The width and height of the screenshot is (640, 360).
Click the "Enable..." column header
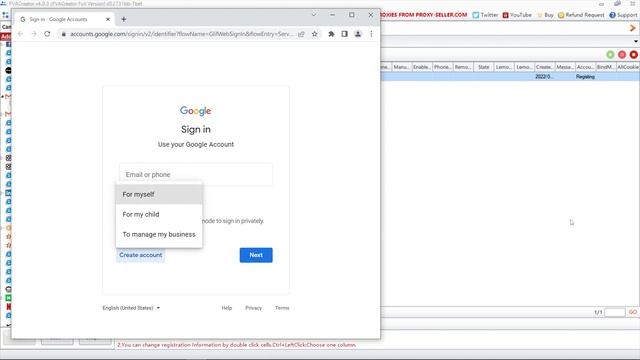tap(422, 67)
